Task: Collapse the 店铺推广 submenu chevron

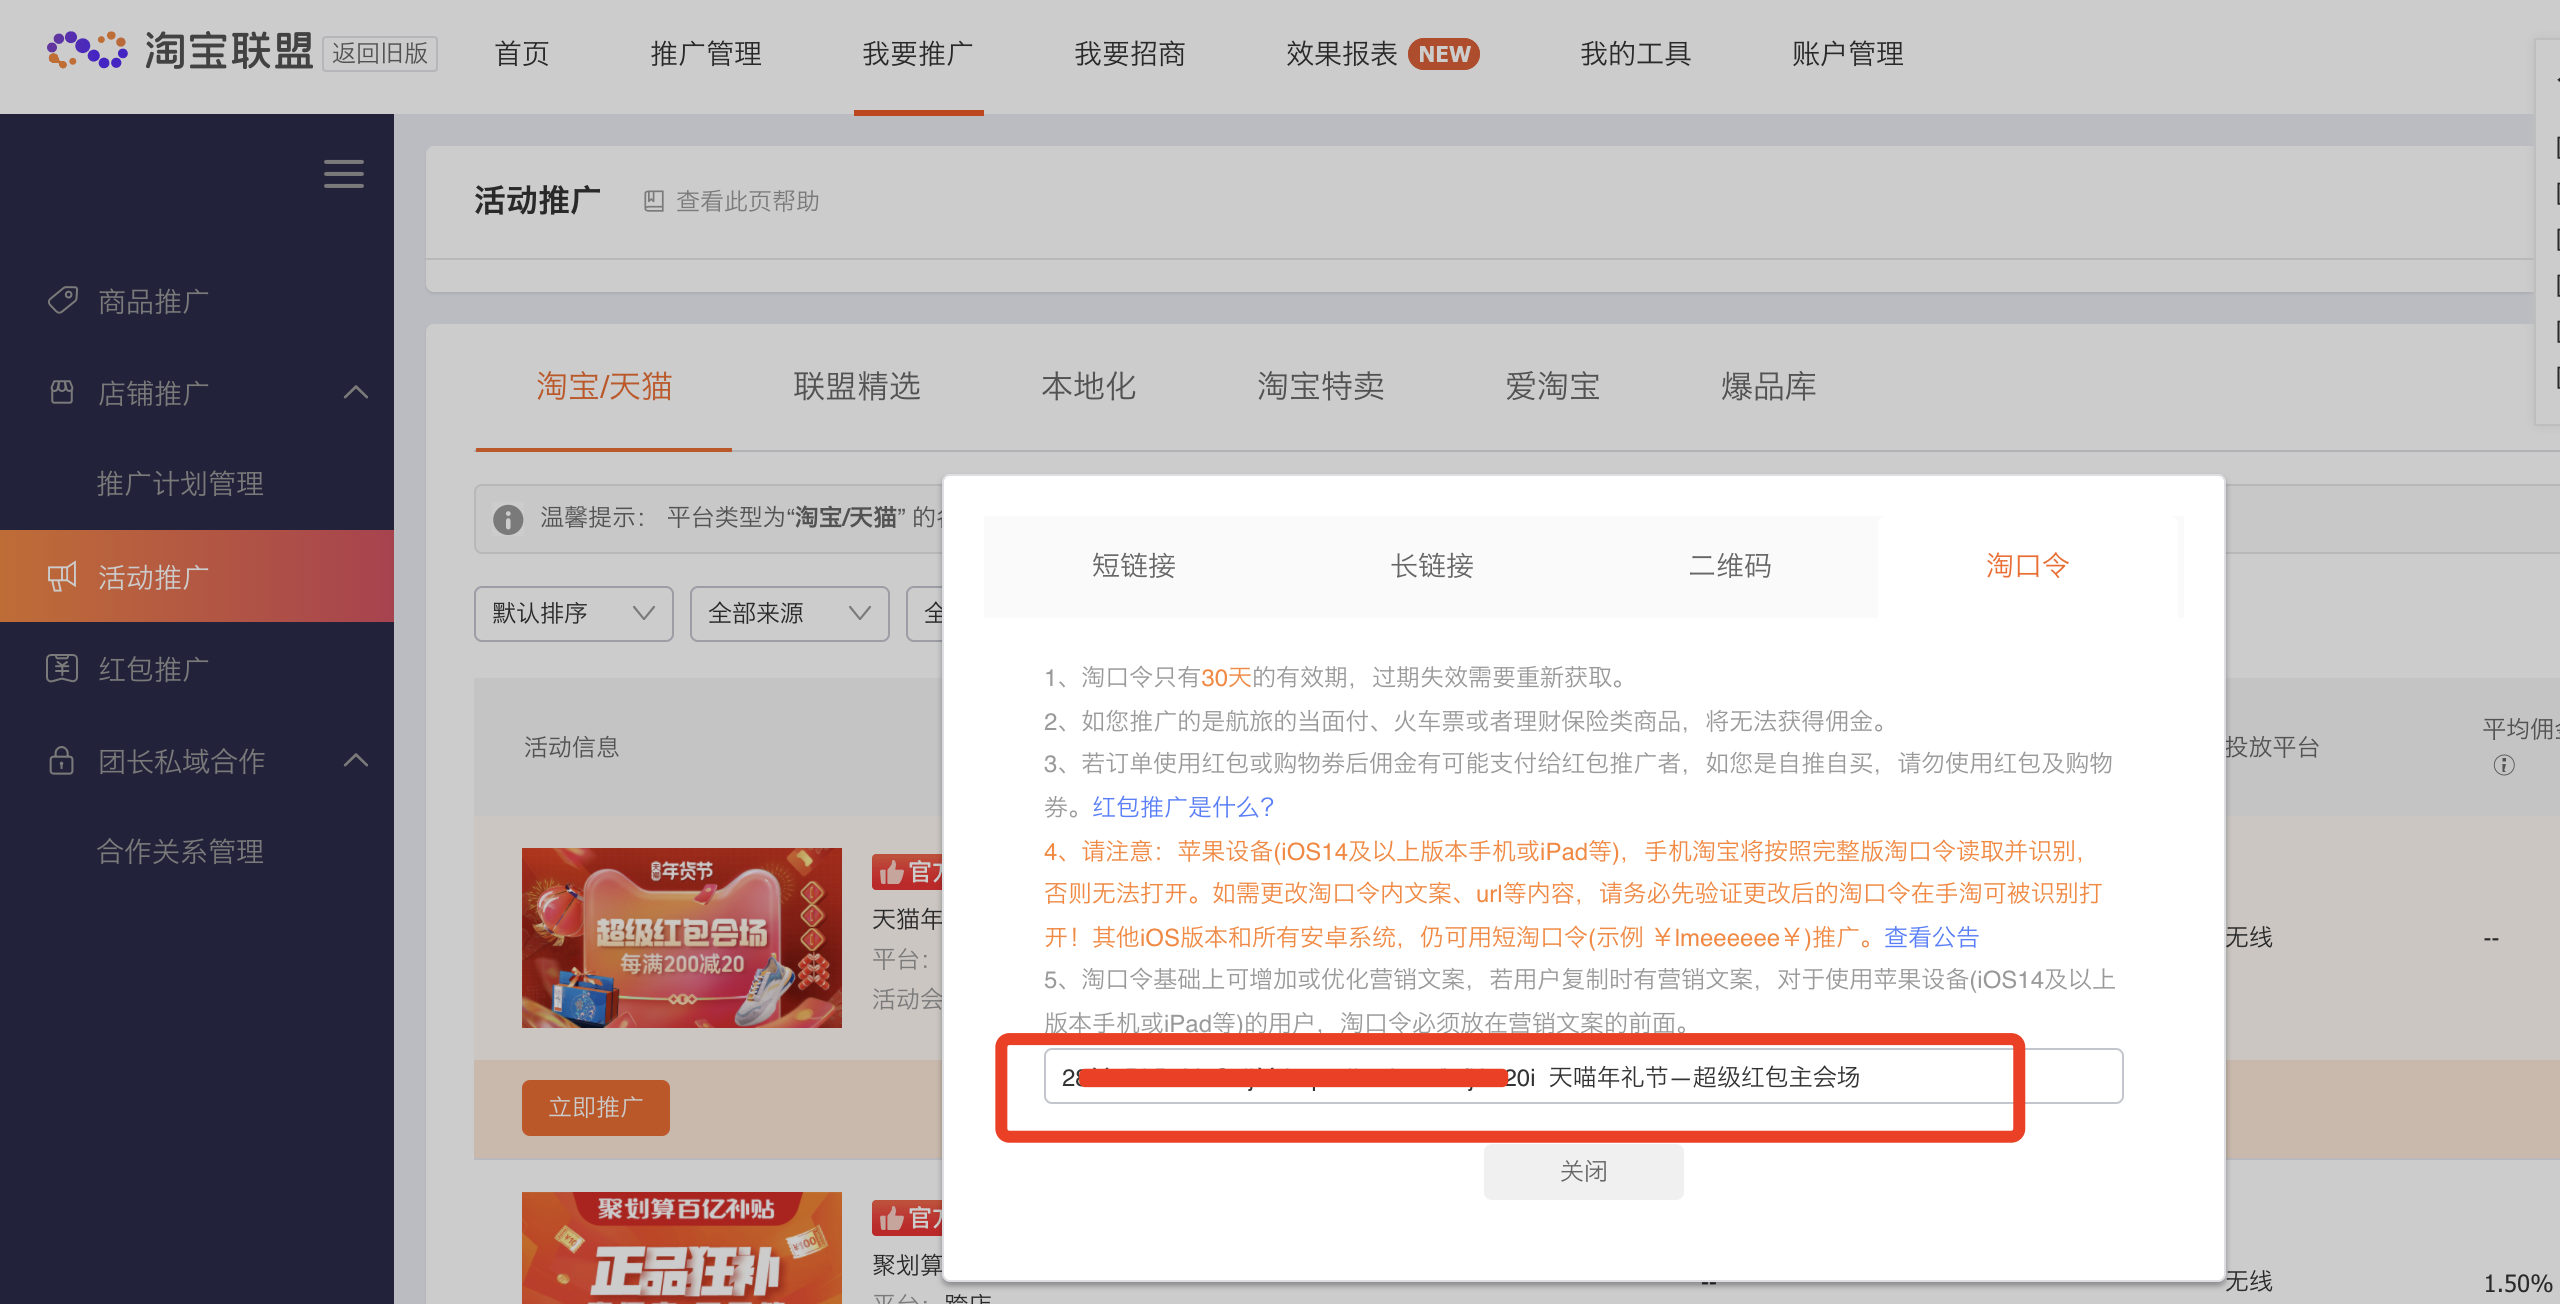Action: pos(356,392)
